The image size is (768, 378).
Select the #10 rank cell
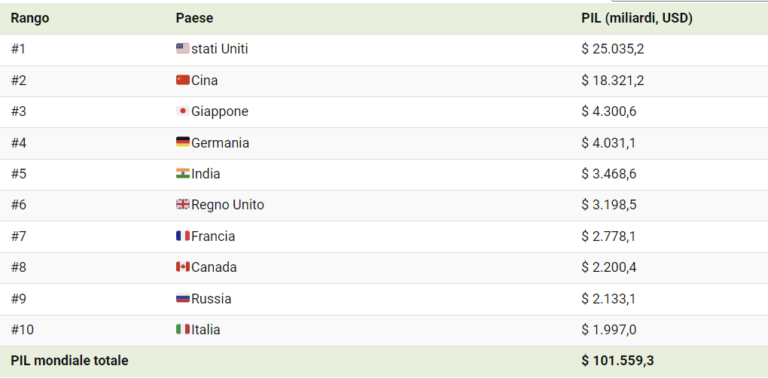(23, 330)
